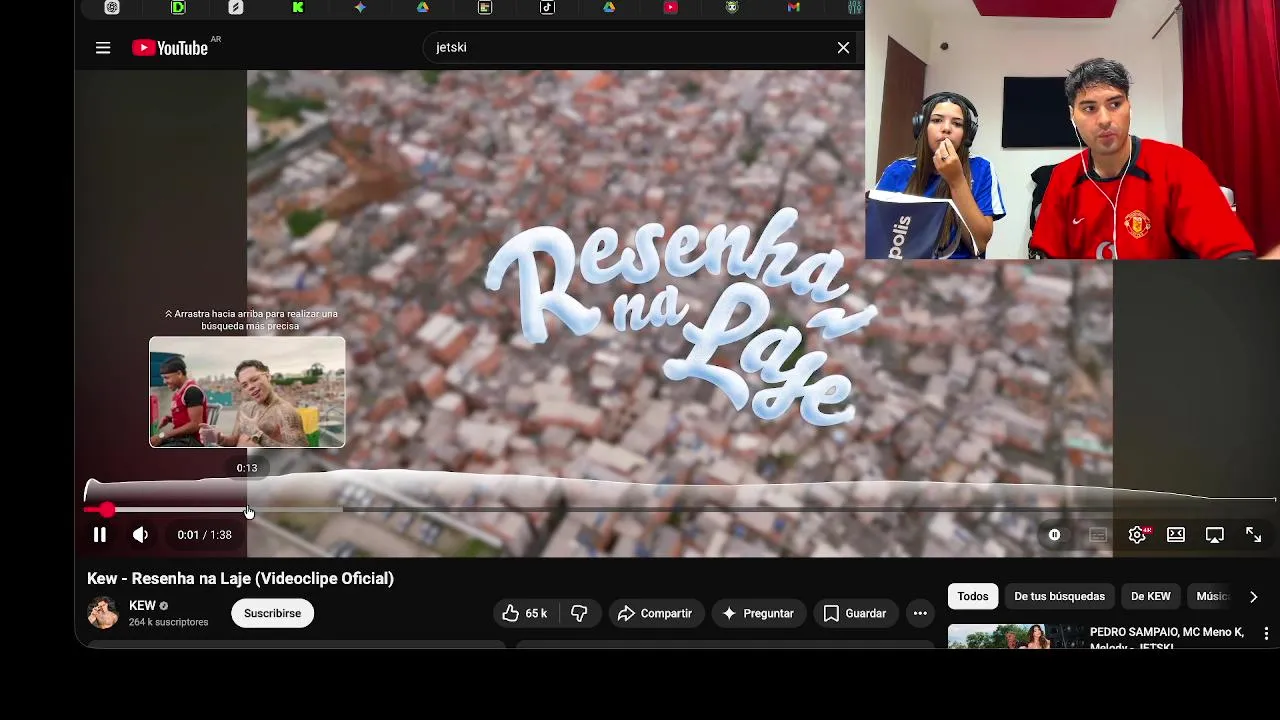Click the 0:01 / 1:38 time display
The height and width of the screenshot is (720, 1280).
click(x=204, y=535)
